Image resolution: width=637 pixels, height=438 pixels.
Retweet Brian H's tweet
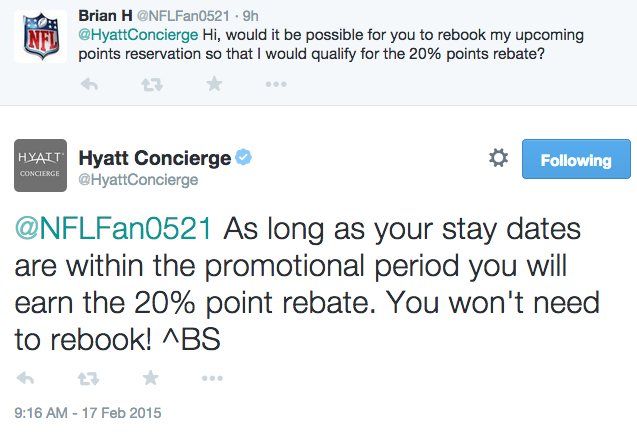pyautogui.click(x=152, y=85)
